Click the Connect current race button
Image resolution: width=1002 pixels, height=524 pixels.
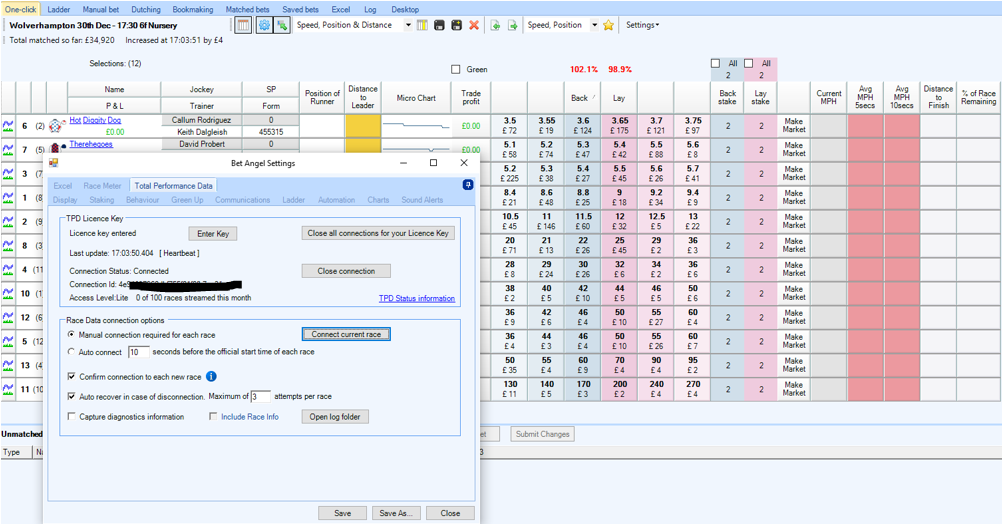point(346,334)
